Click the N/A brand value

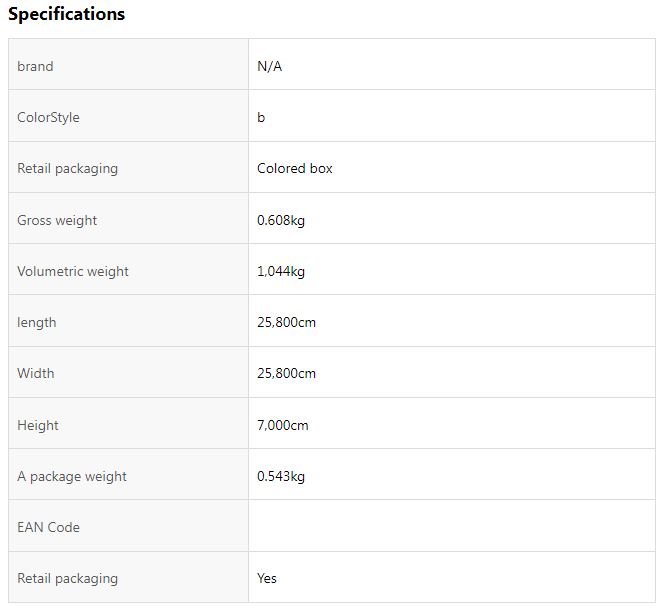click(x=269, y=66)
